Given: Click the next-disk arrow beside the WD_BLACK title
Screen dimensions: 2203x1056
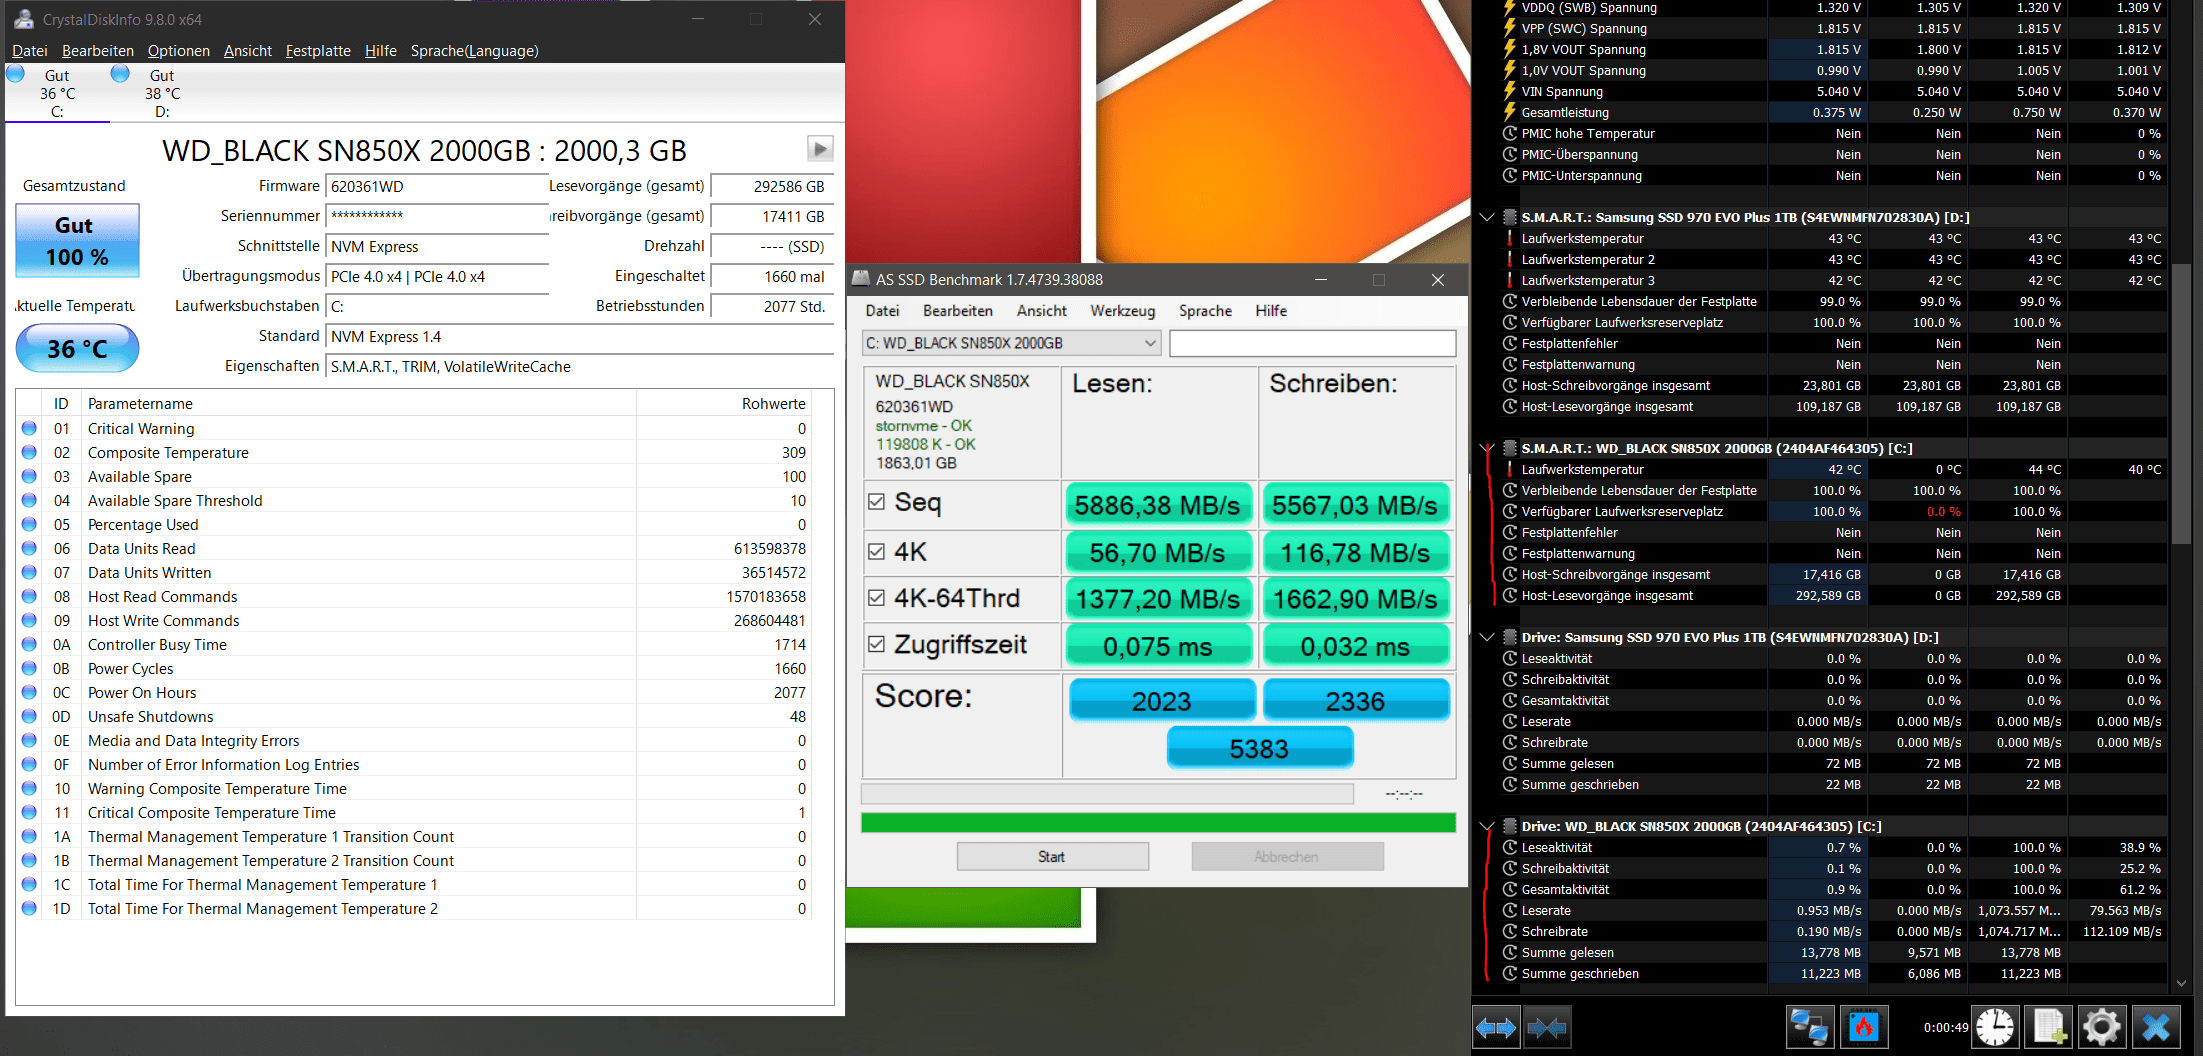Looking at the screenshot, I should [820, 149].
